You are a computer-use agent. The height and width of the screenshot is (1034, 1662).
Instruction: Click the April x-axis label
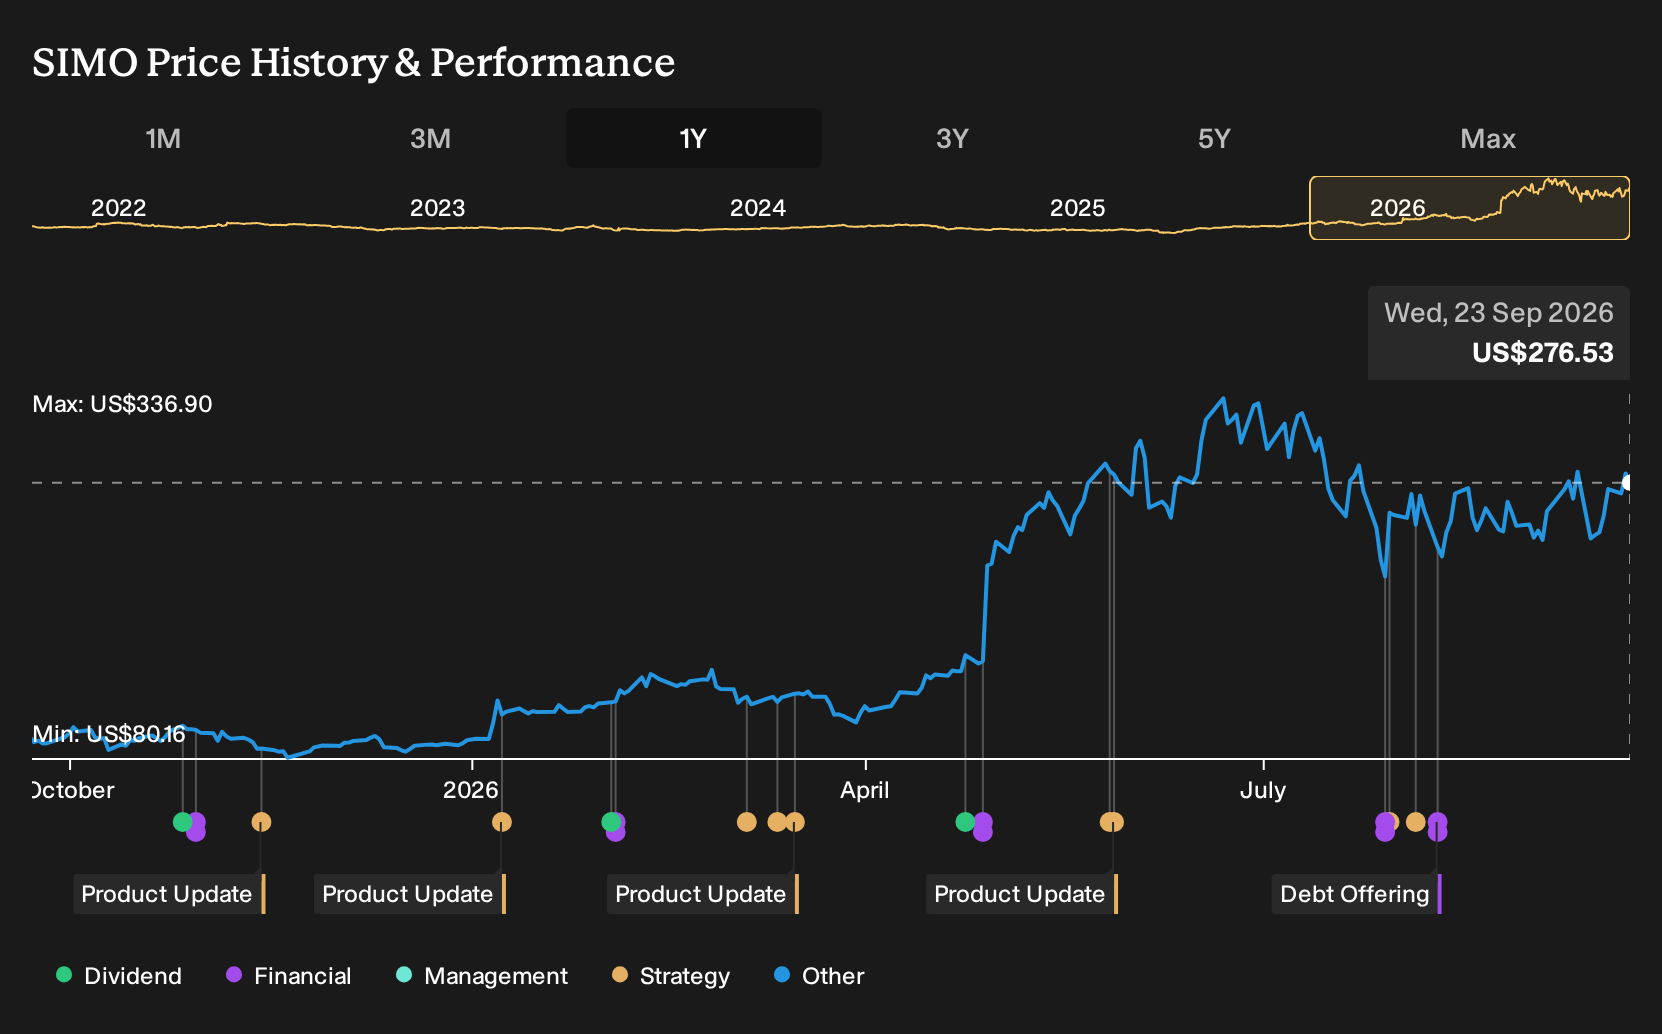coord(865,790)
